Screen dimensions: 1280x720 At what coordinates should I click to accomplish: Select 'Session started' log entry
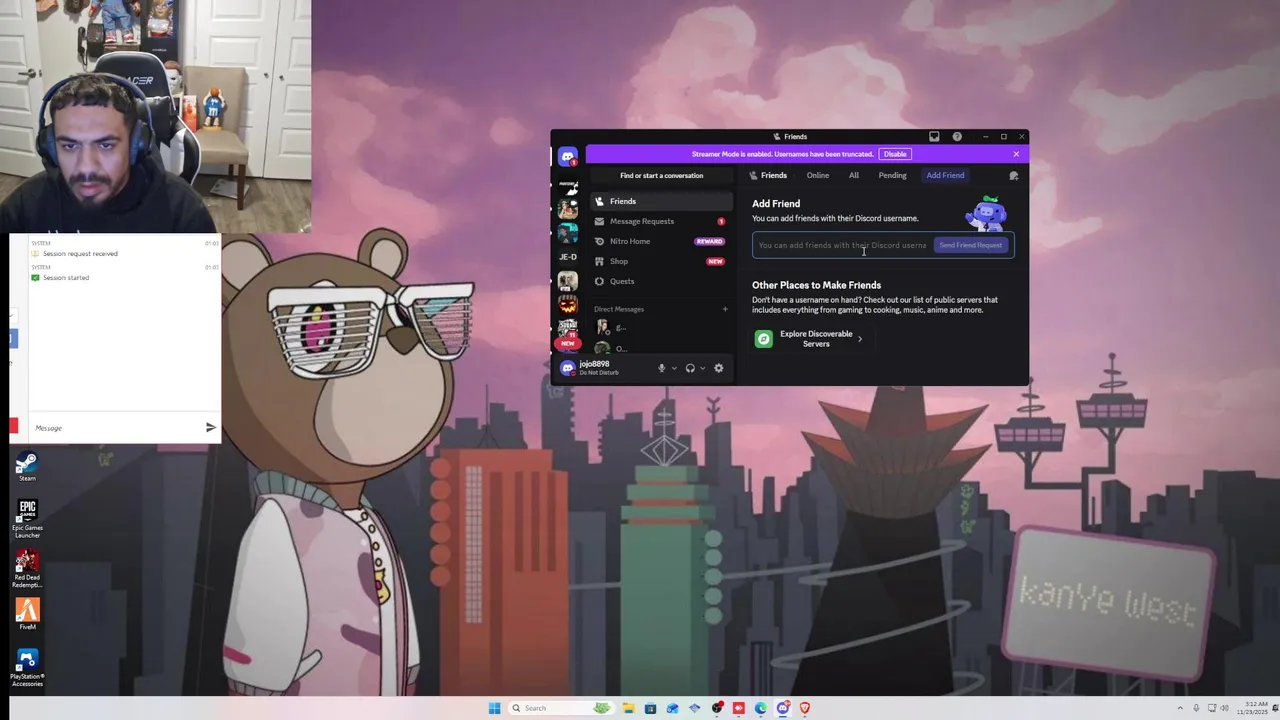66,278
